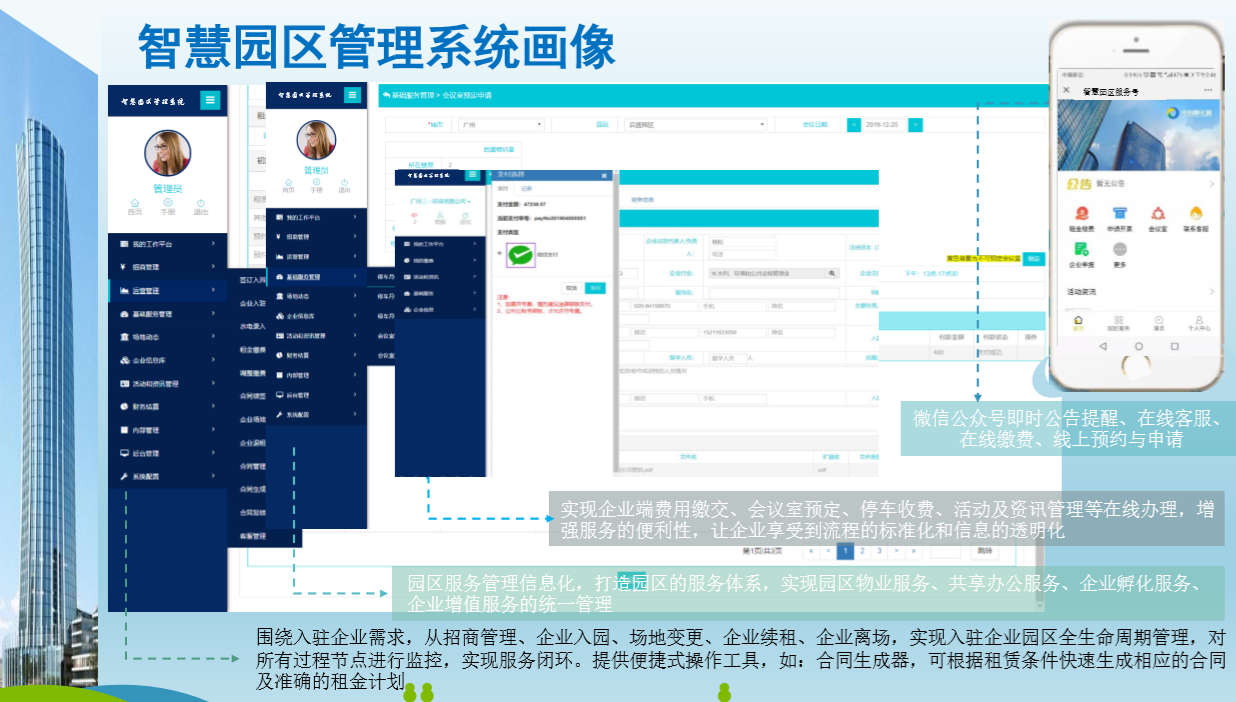This screenshot has height=702, width=1236.
Task: Close the payment dialog with X
Action: click(604, 175)
